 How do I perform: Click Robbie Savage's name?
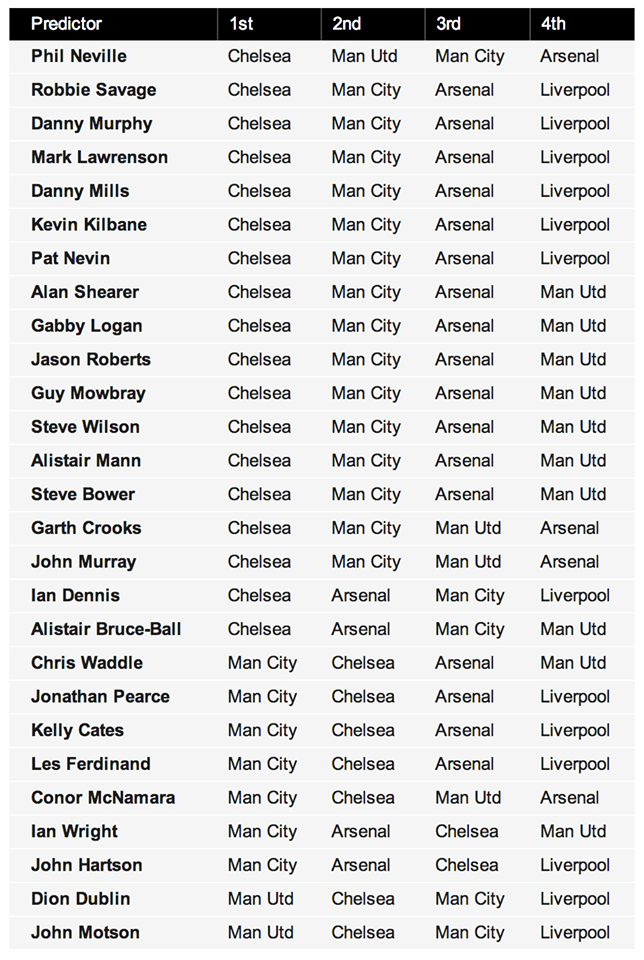click(94, 90)
